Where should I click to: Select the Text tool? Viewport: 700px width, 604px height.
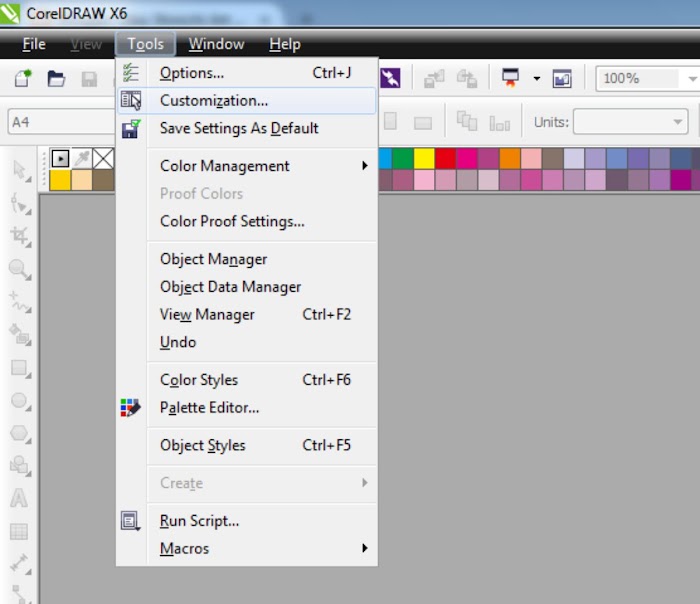[x=19, y=498]
